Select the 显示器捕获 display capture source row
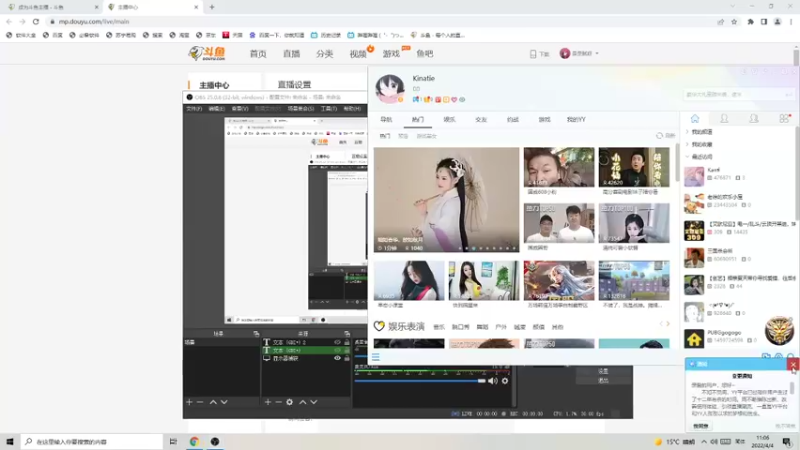 pos(306,358)
